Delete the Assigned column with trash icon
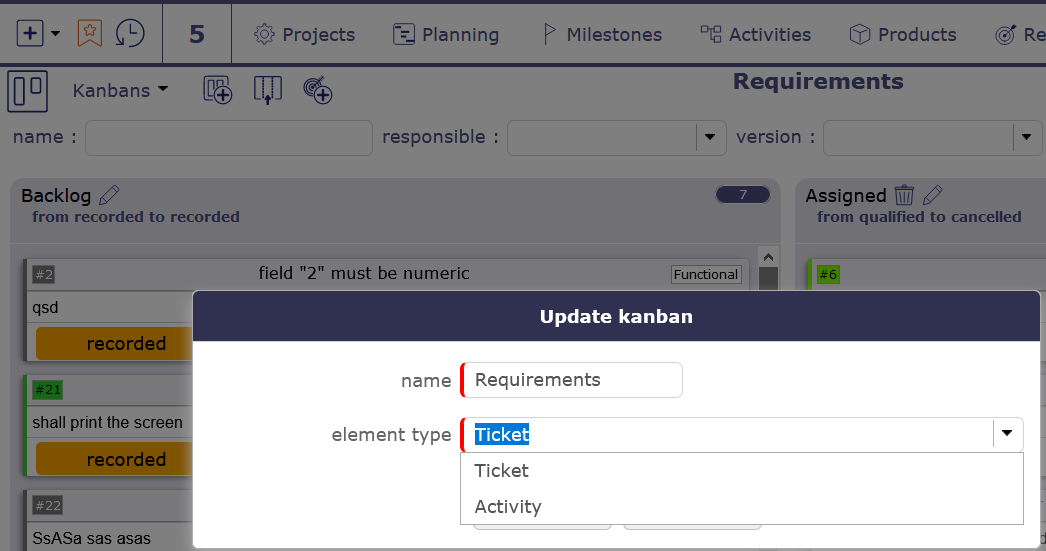This screenshot has height=551, width=1046. tap(904, 195)
